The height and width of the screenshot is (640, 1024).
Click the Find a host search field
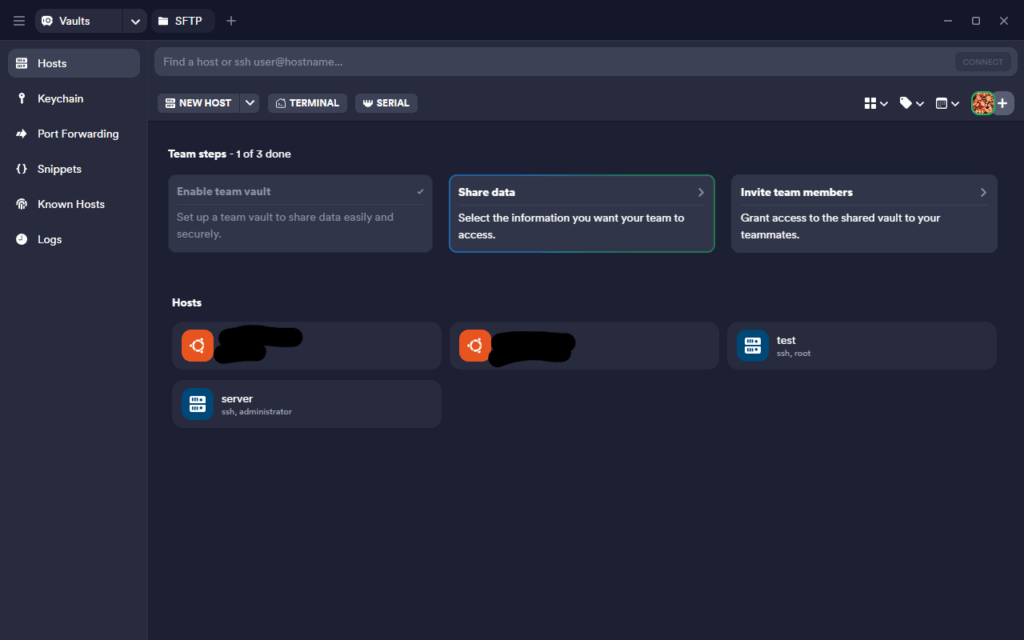point(550,62)
